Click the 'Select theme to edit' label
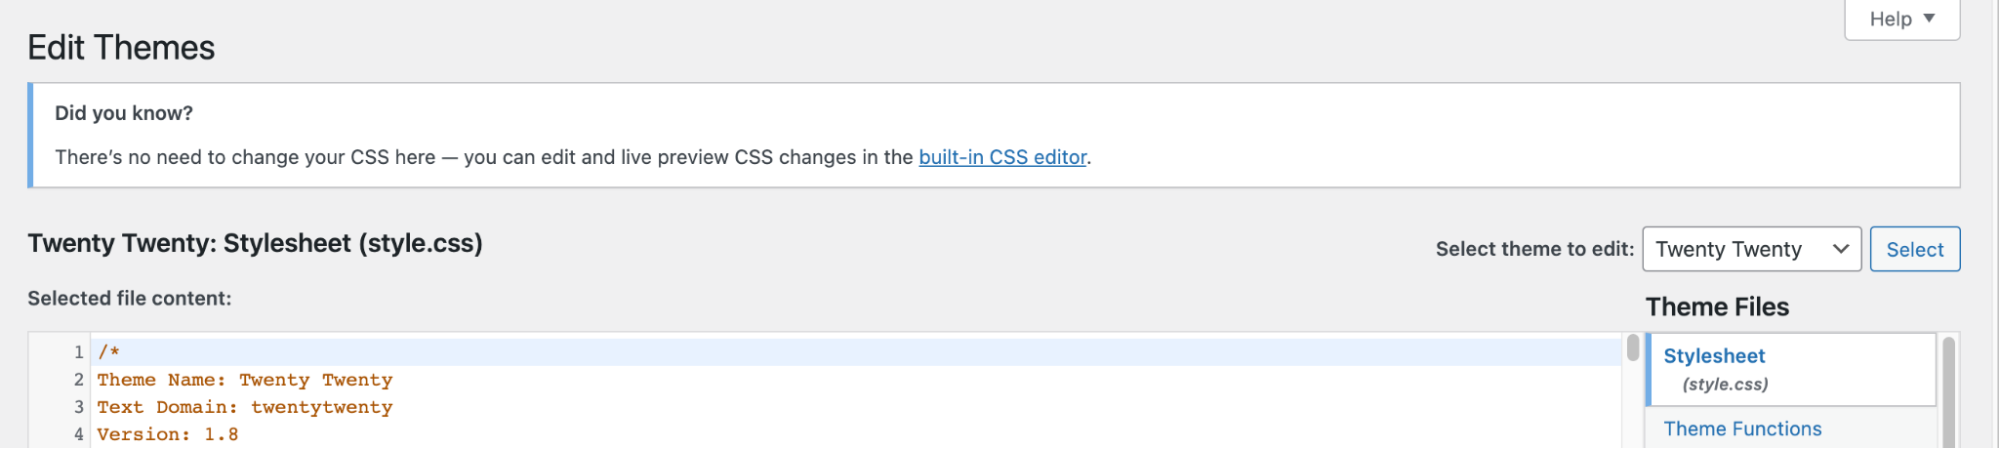 [1534, 249]
